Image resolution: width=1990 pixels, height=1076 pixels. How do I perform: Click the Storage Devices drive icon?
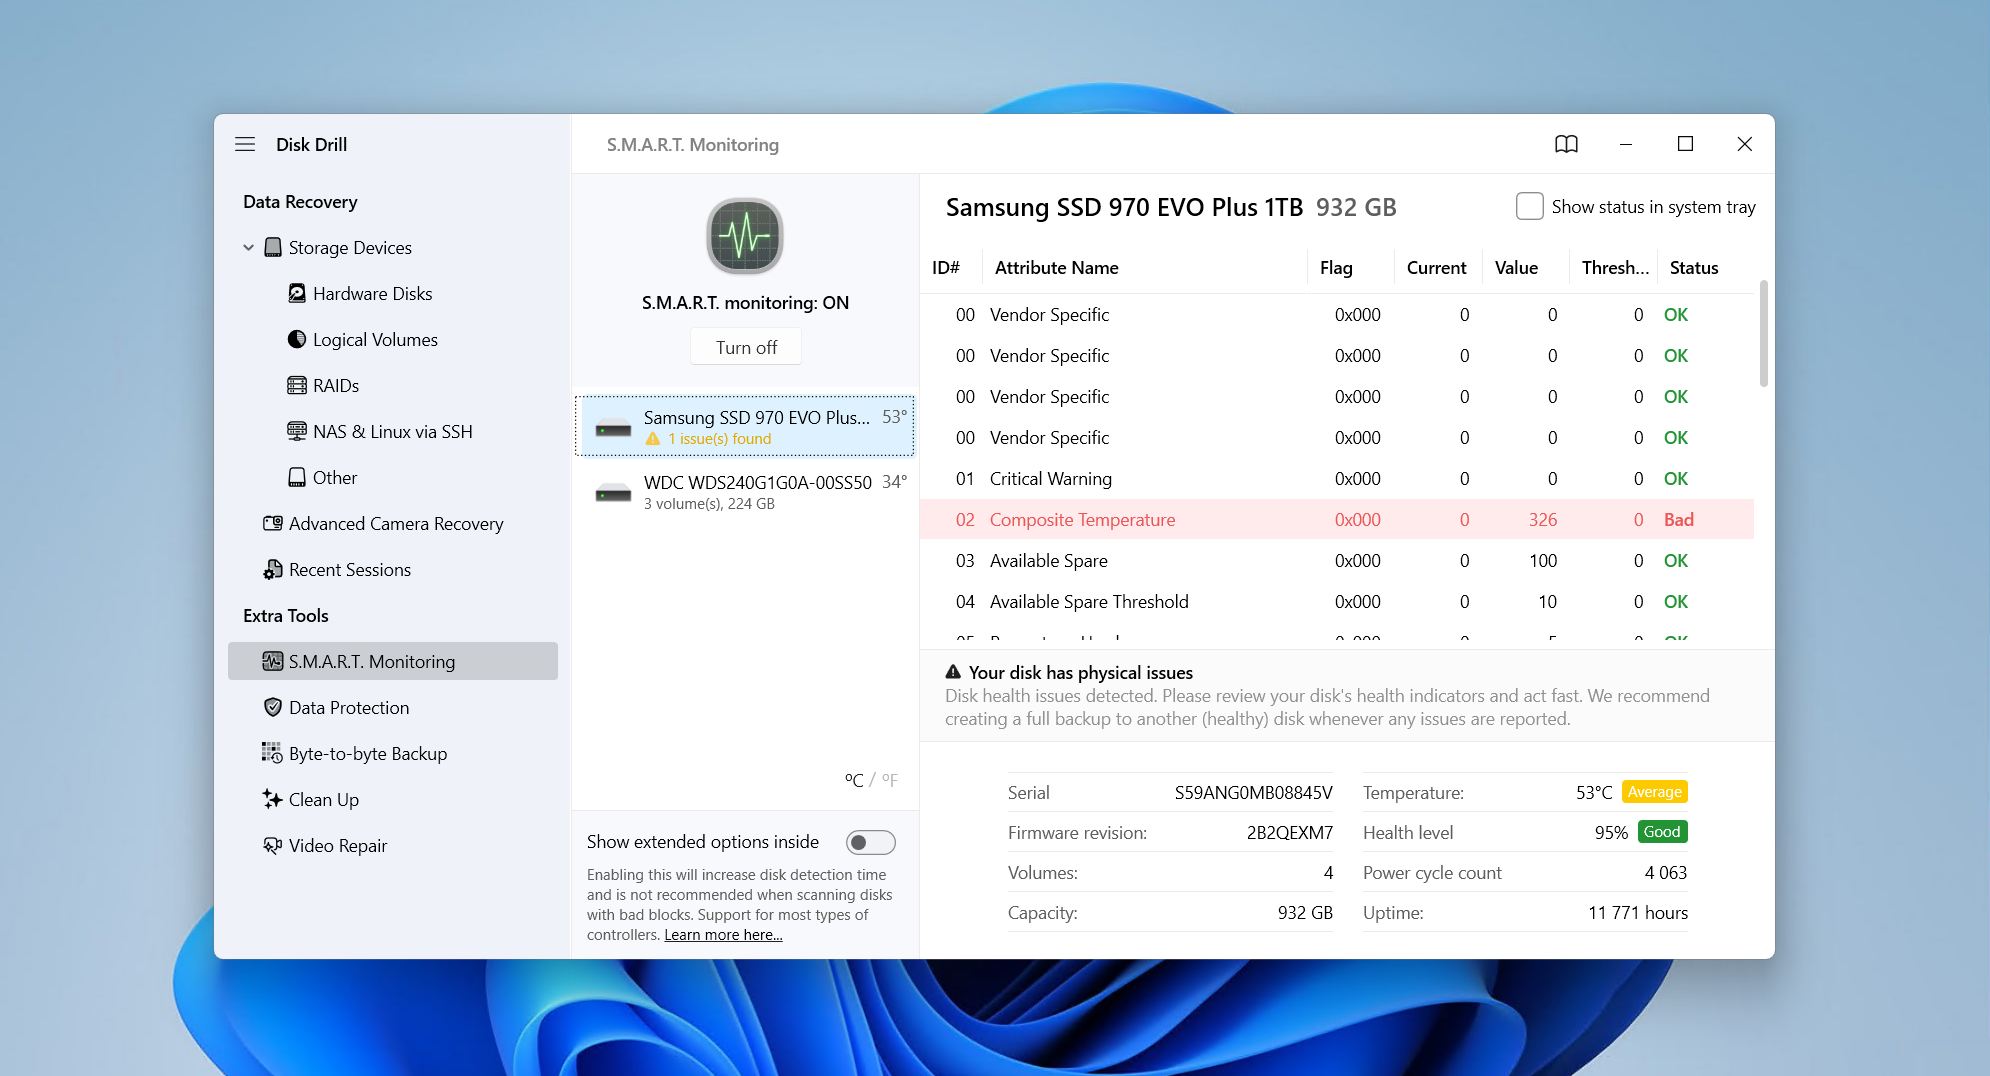point(273,247)
